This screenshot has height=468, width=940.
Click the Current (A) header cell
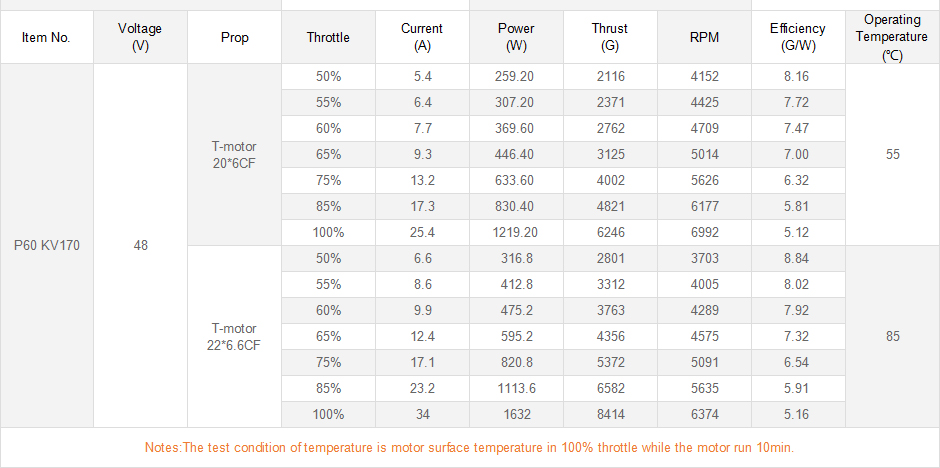[x=422, y=38]
